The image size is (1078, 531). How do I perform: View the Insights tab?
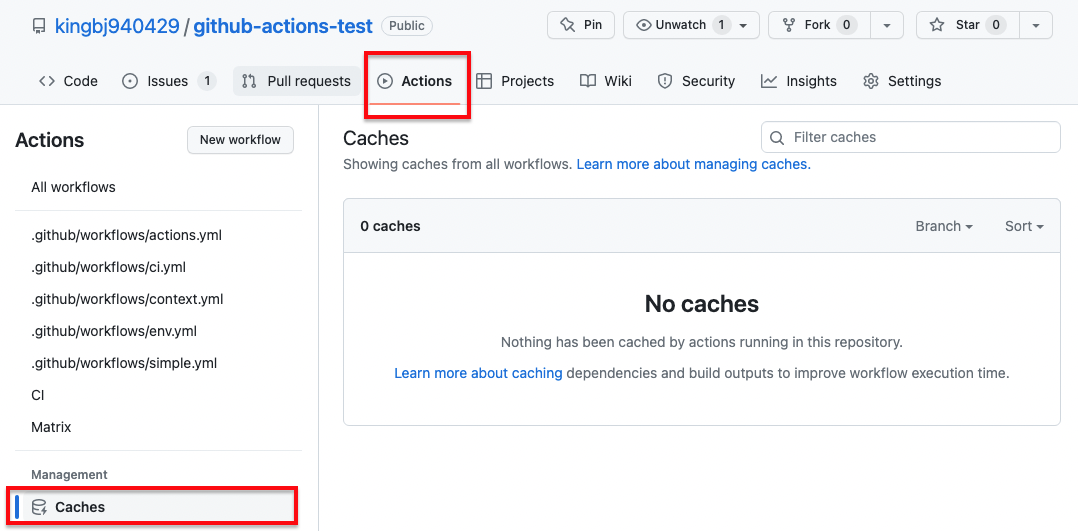point(799,81)
